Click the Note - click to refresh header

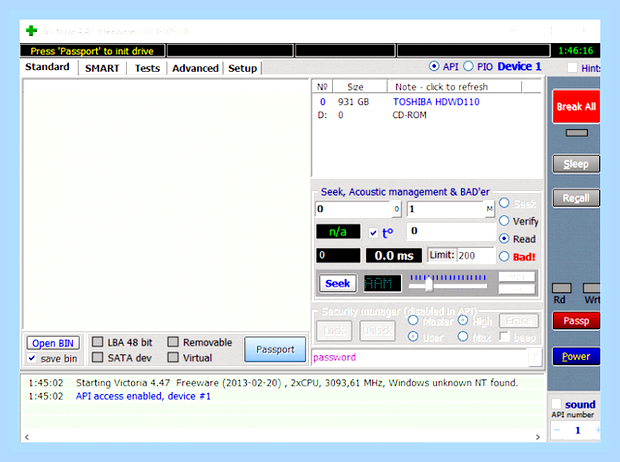pos(454,87)
